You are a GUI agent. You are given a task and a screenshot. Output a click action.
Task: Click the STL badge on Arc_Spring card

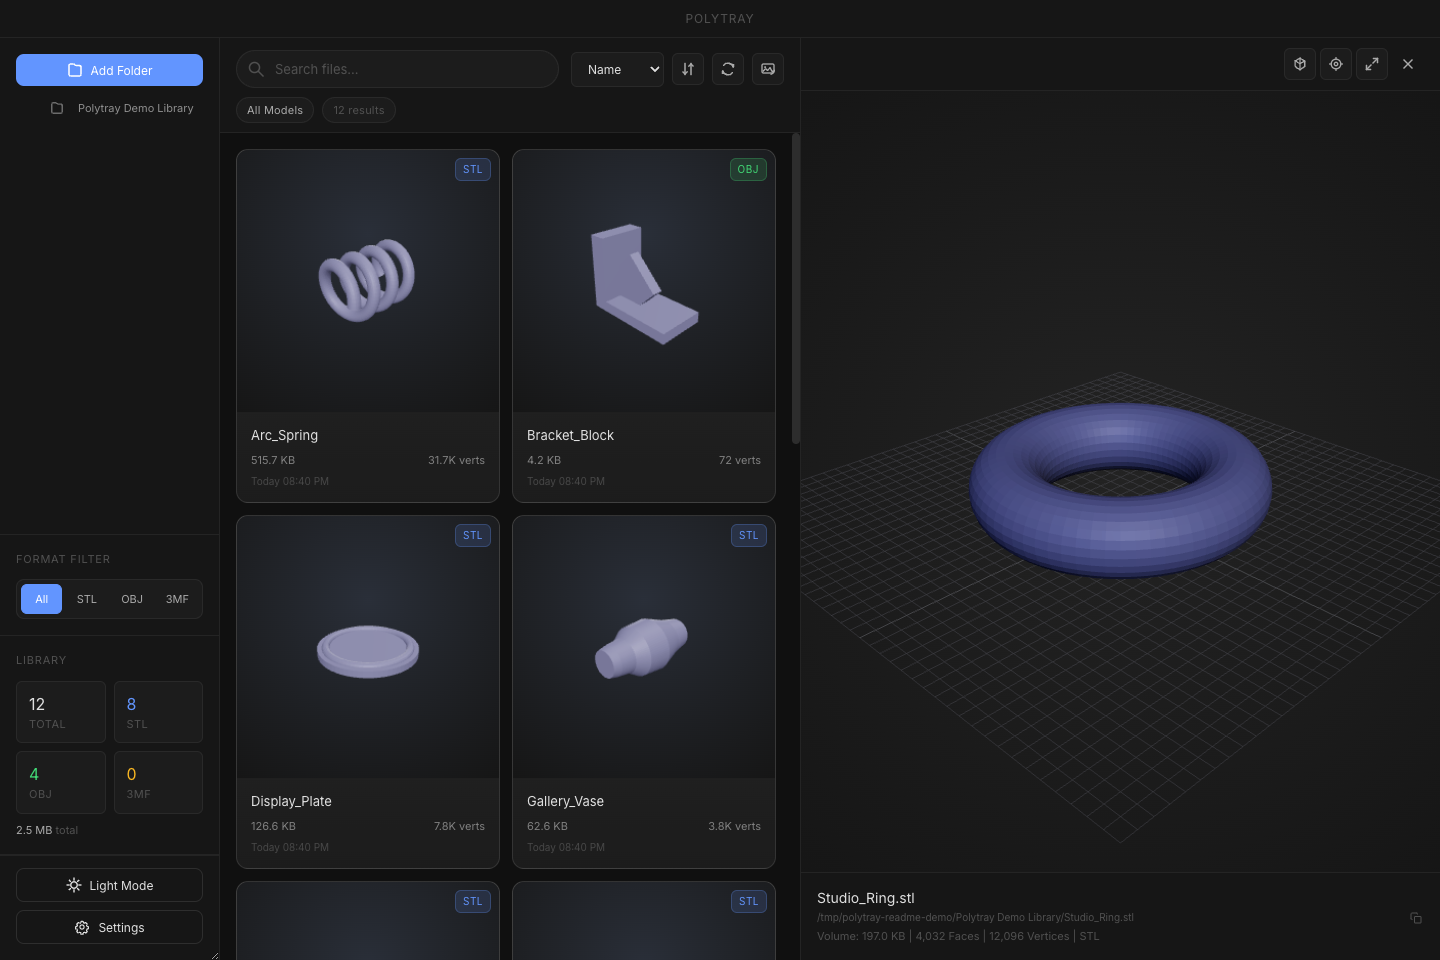pos(473,169)
